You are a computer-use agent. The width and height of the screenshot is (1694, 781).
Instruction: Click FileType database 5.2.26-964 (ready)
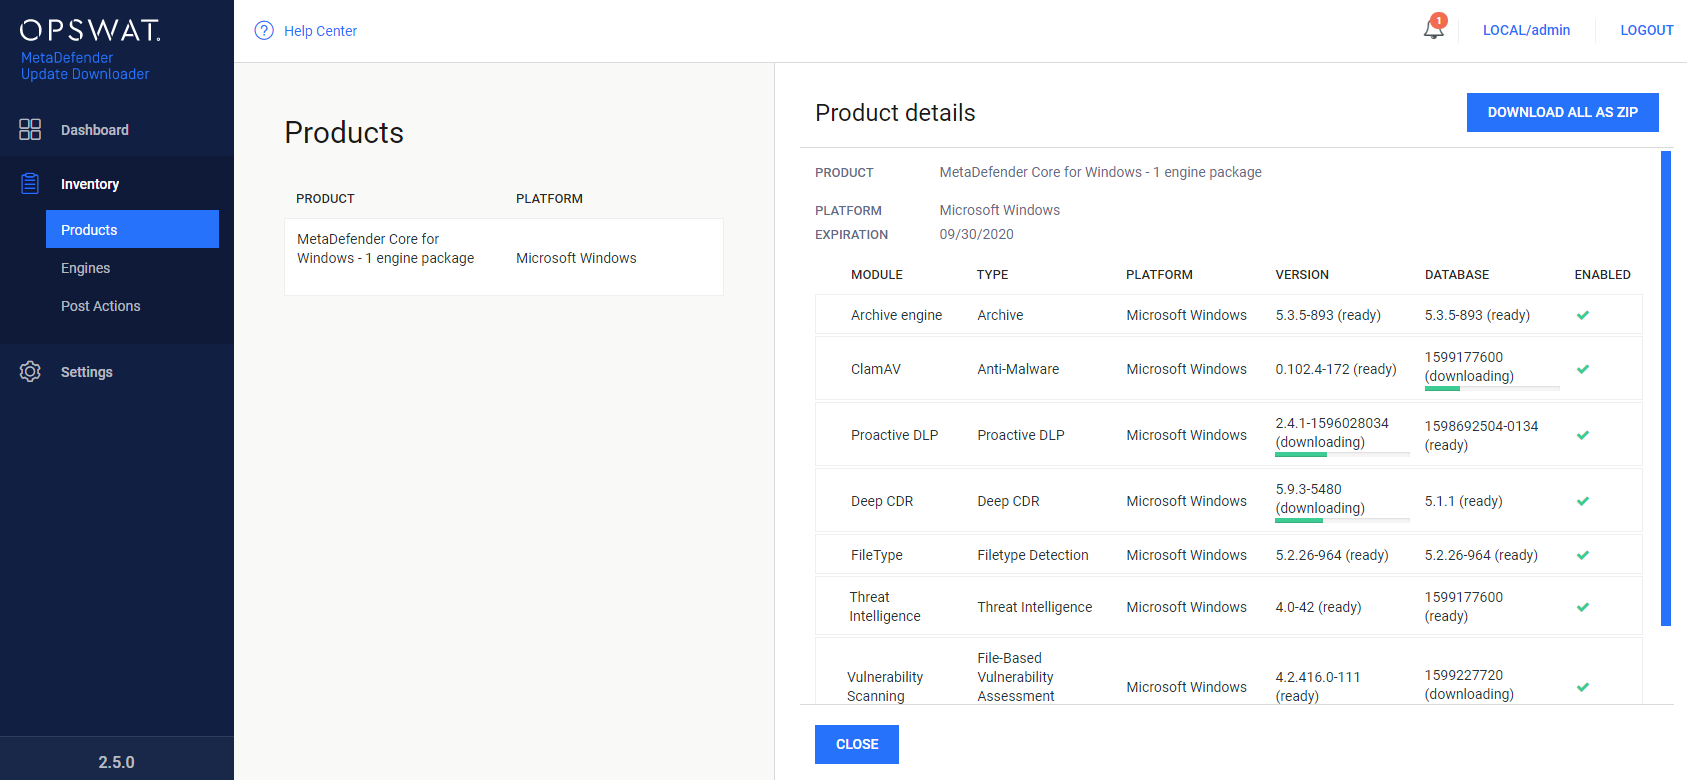point(1481,555)
